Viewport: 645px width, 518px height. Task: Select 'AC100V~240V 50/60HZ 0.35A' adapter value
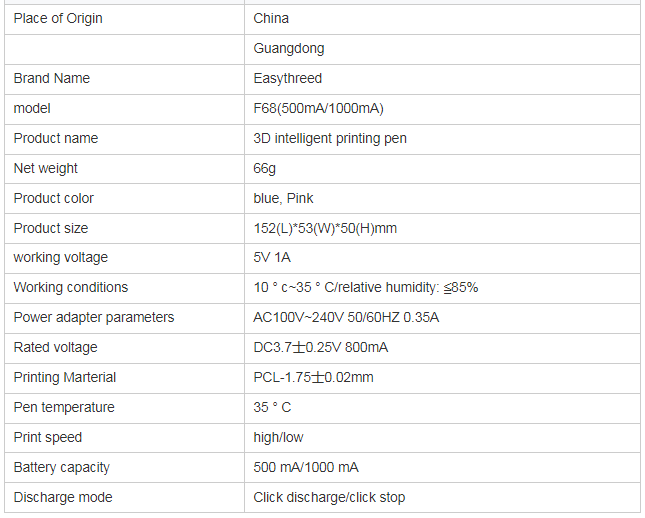pos(346,317)
